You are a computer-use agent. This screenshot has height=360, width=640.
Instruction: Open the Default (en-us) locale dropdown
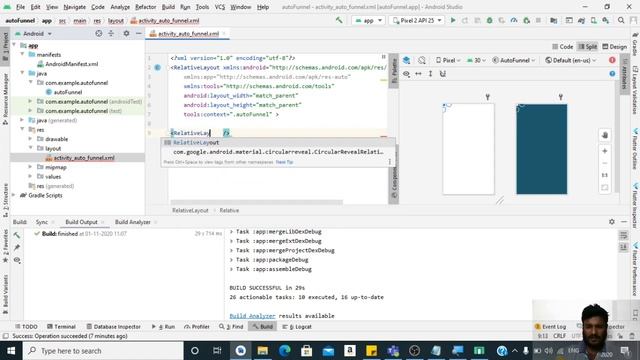coord(571,60)
